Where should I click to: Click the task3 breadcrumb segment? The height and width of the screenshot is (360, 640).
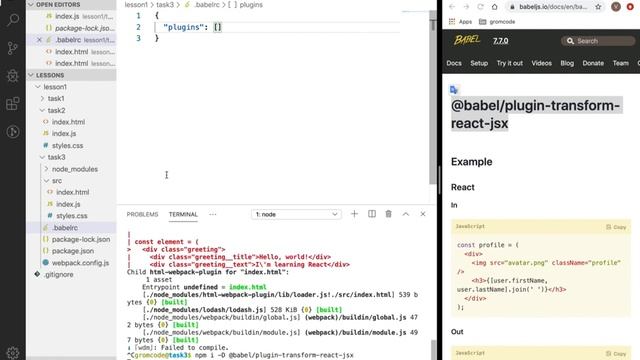(165, 5)
